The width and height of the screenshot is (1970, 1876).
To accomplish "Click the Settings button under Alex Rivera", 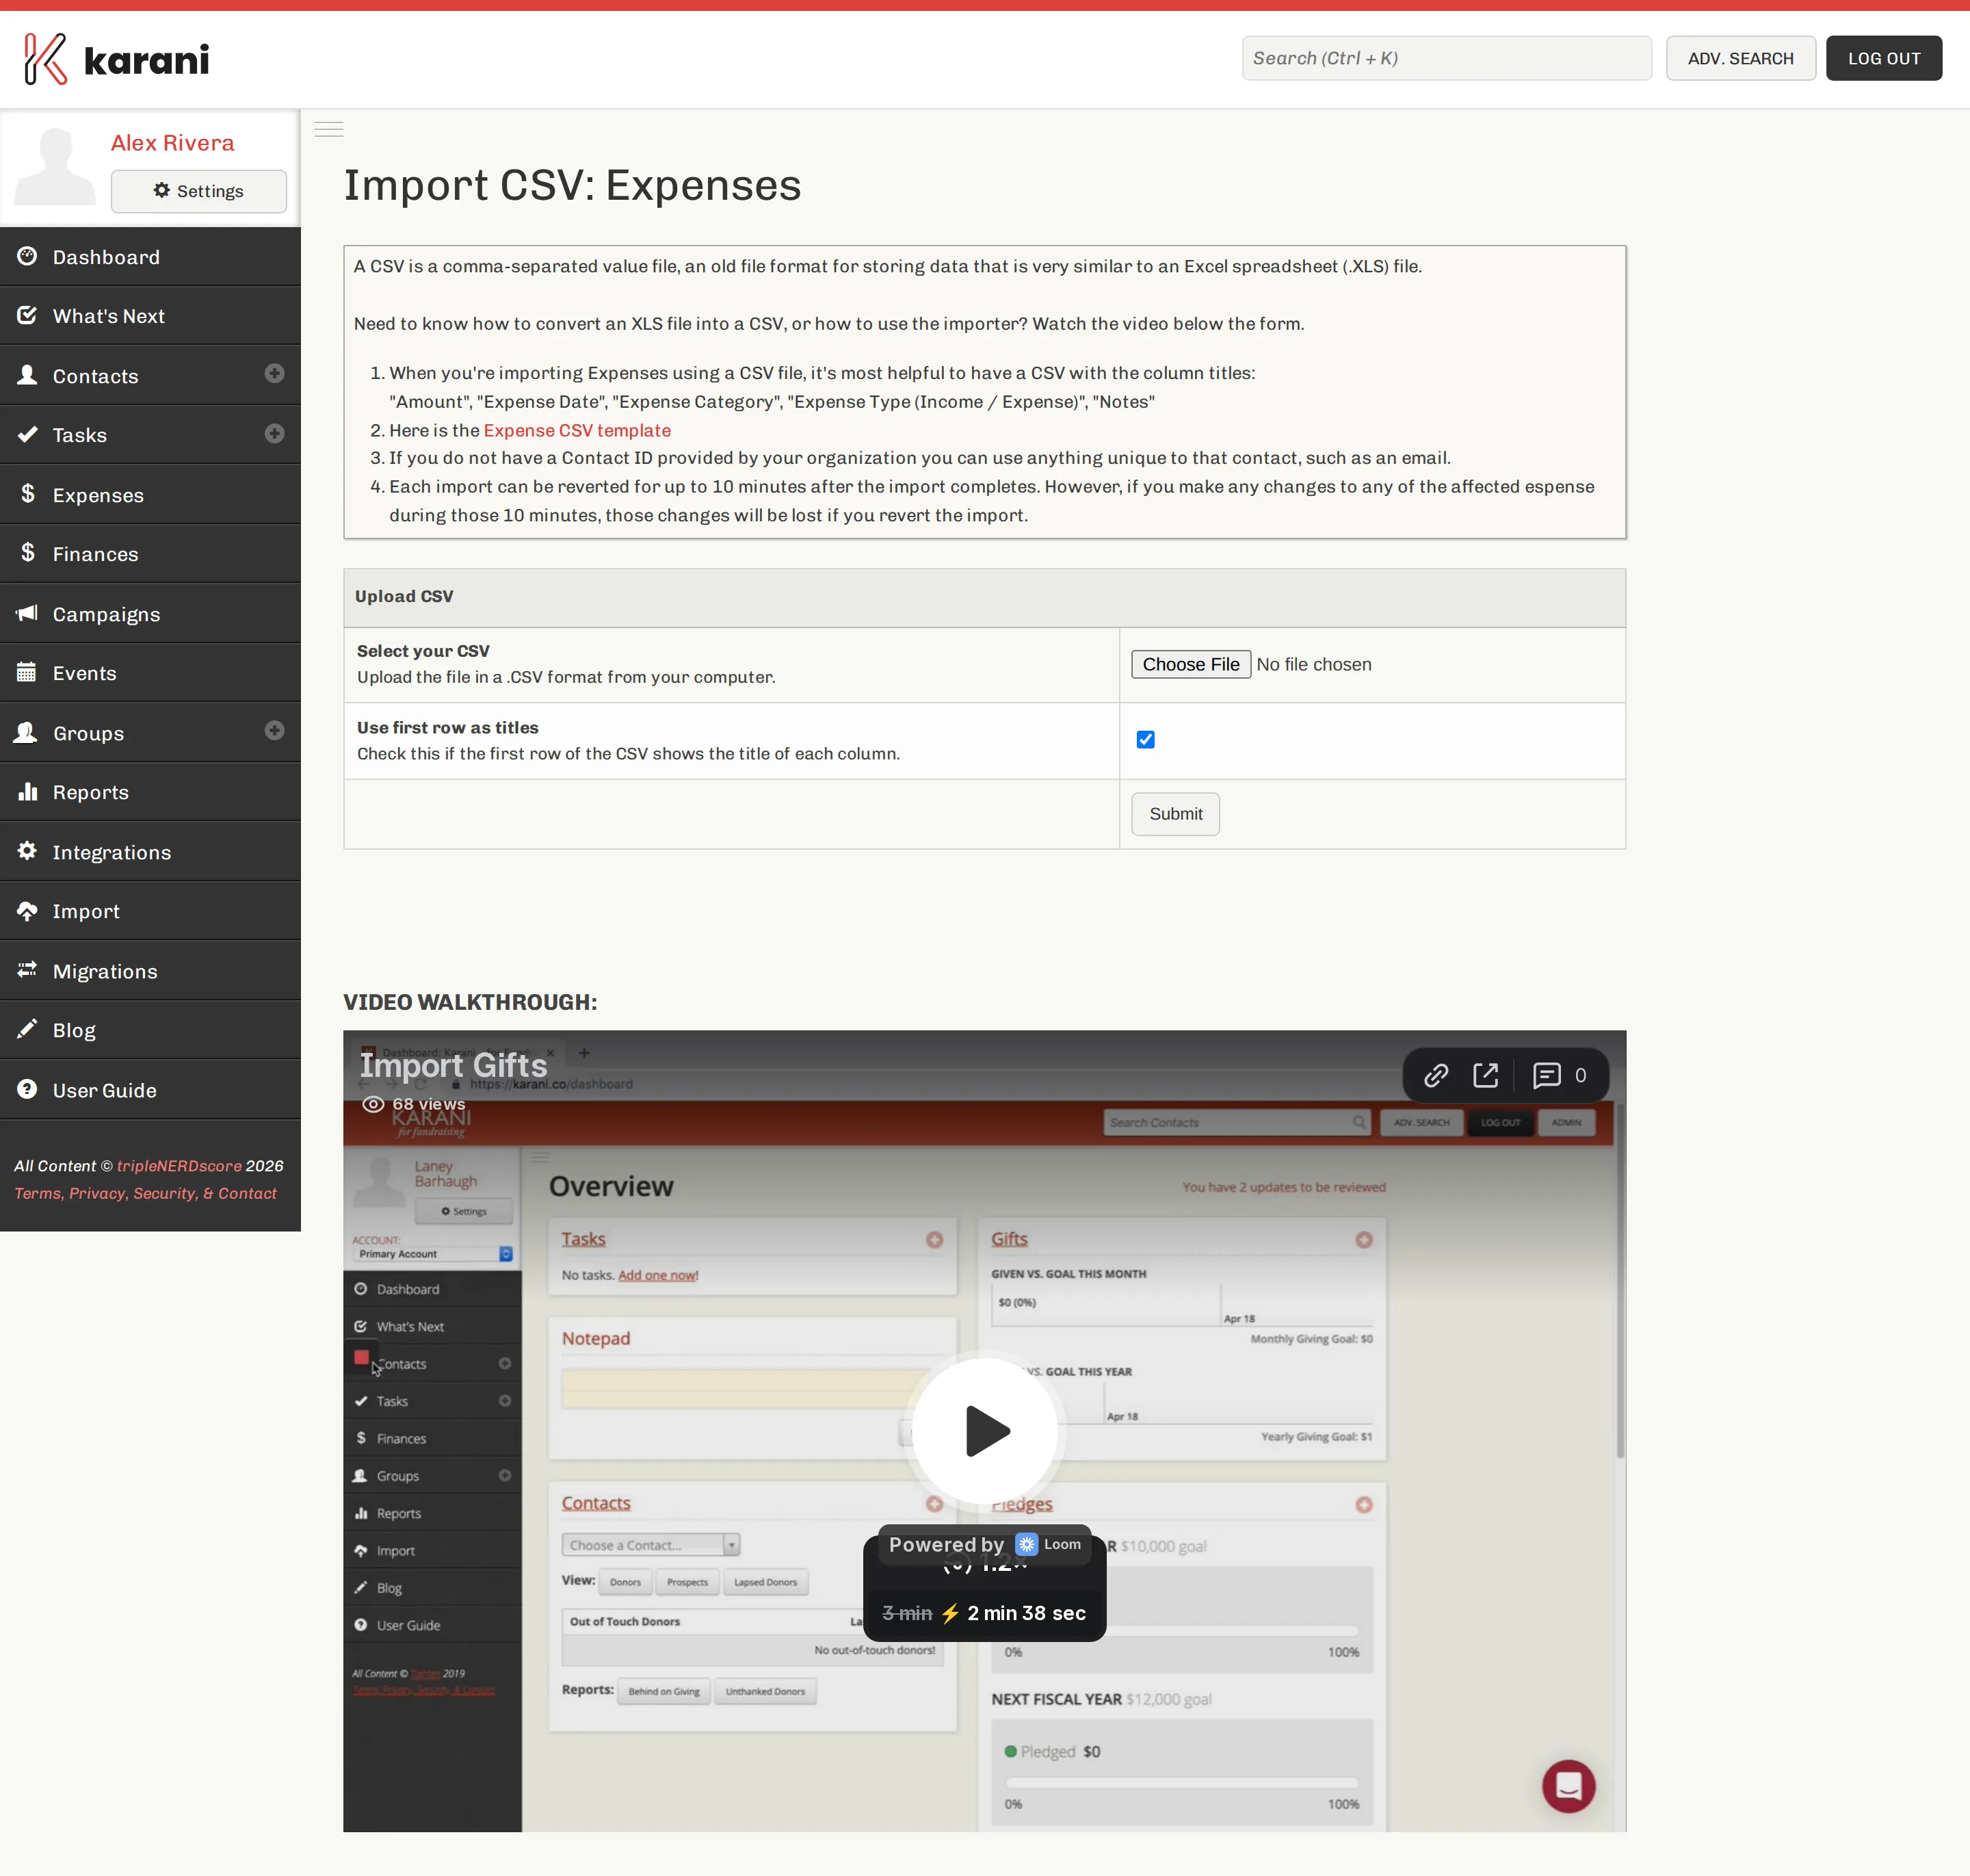I will [x=199, y=191].
